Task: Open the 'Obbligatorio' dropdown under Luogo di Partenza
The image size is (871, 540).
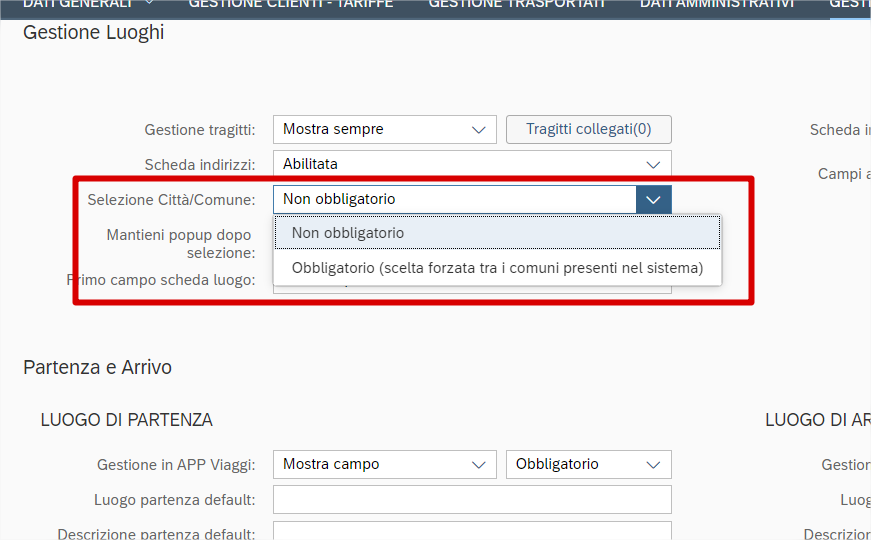Action: click(575, 464)
